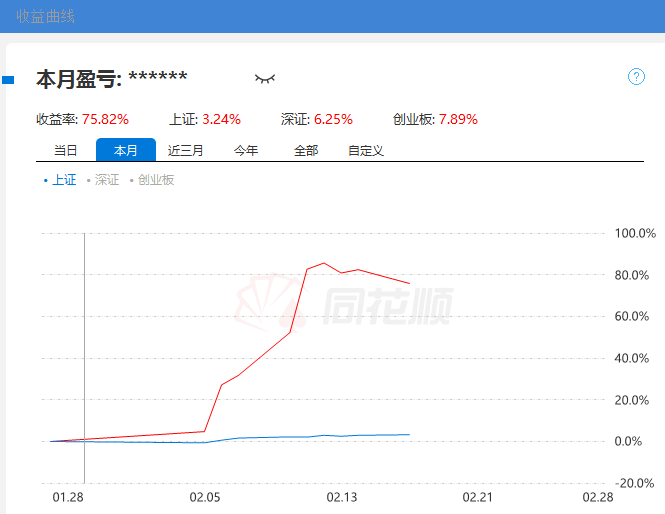Click the 收益曲线 header title

point(45,16)
